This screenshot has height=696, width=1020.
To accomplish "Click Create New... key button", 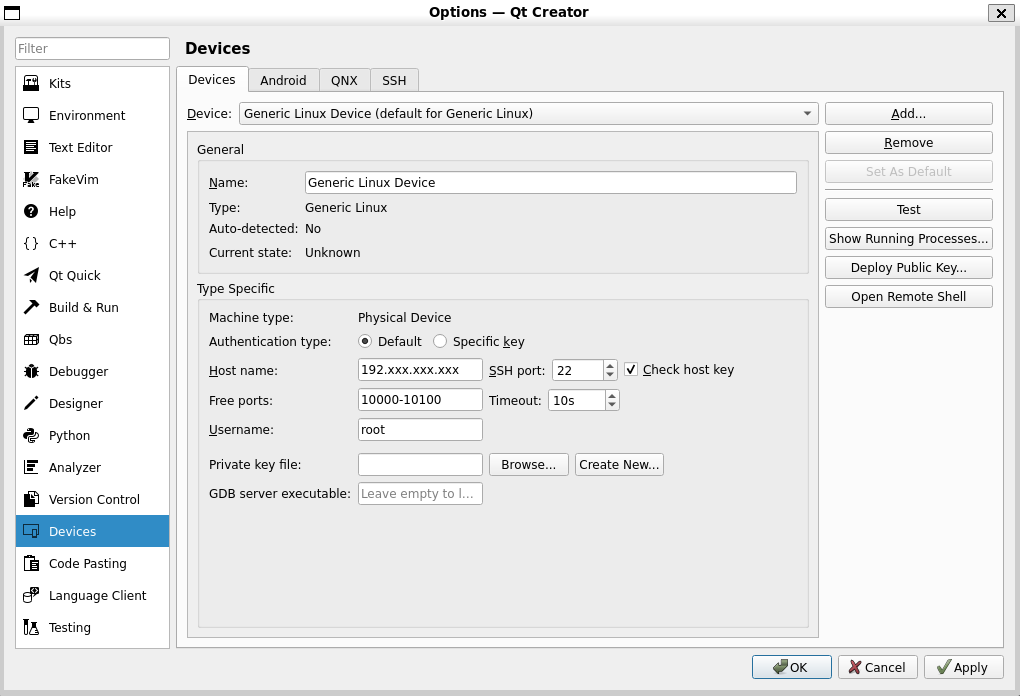I will coord(619,464).
